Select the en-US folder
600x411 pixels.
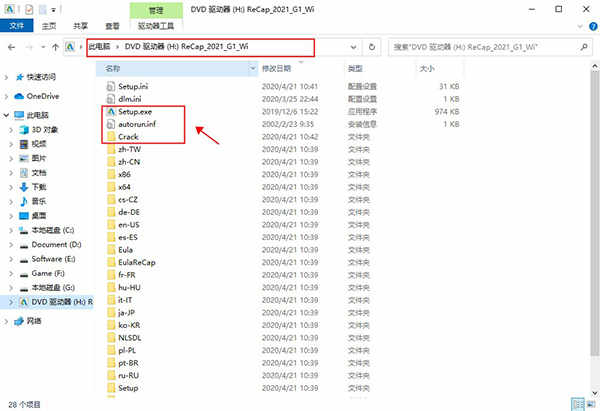pos(129,225)
